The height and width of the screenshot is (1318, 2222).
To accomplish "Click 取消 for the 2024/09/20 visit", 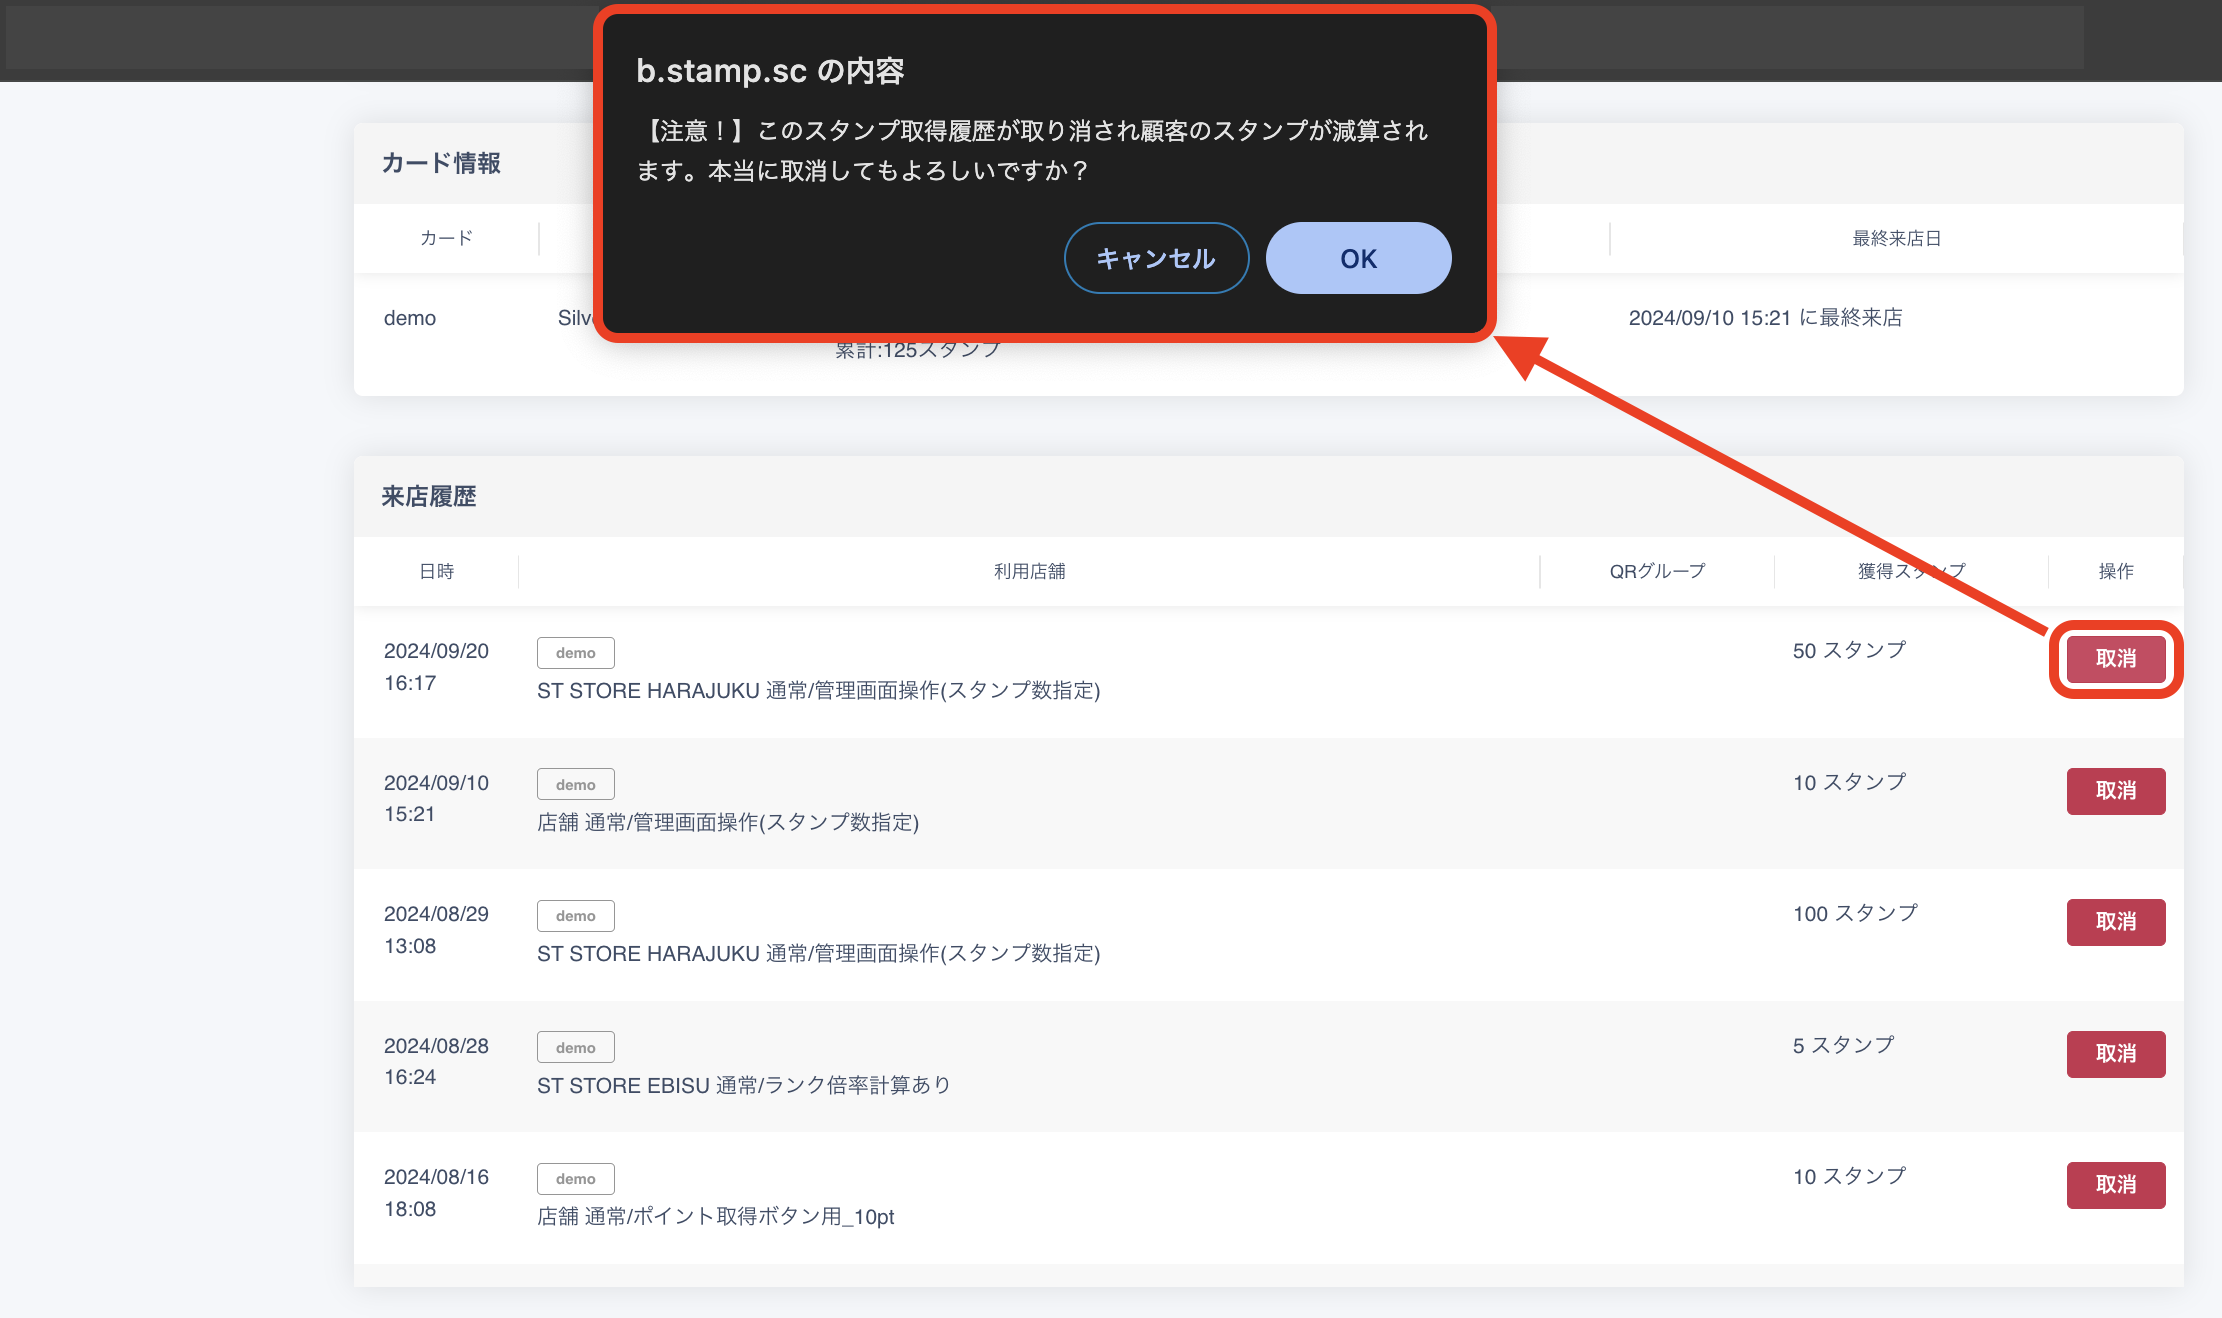I will point(2116,659).
